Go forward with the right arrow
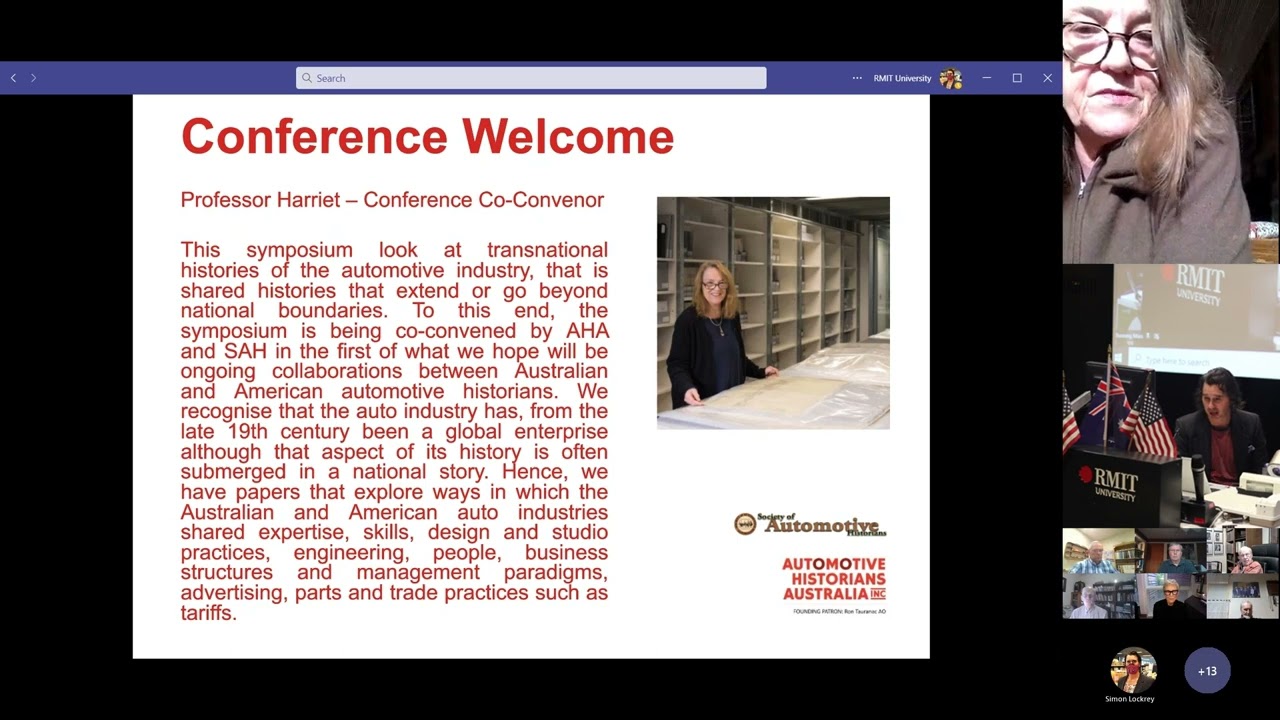Screen dimensions: 1280x720 coord(33,78)
